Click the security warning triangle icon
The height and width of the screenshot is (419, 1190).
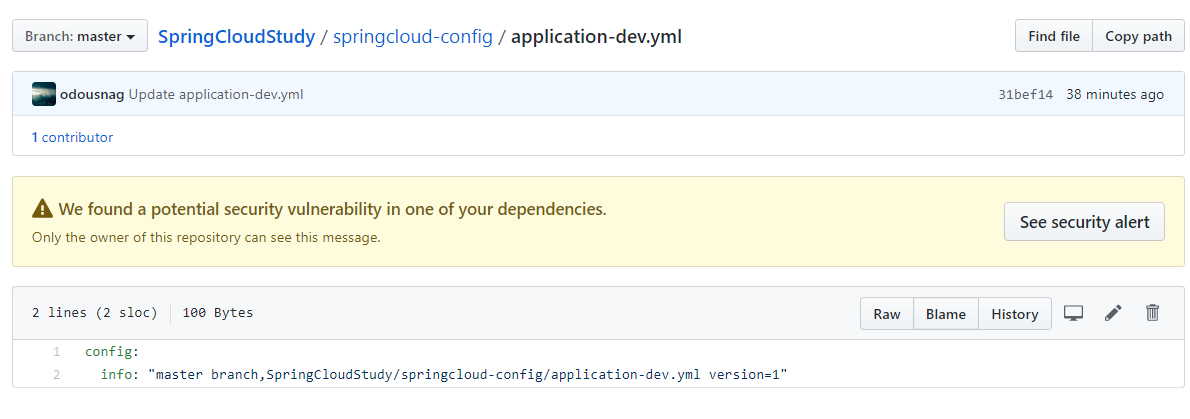tap(42, 209)
